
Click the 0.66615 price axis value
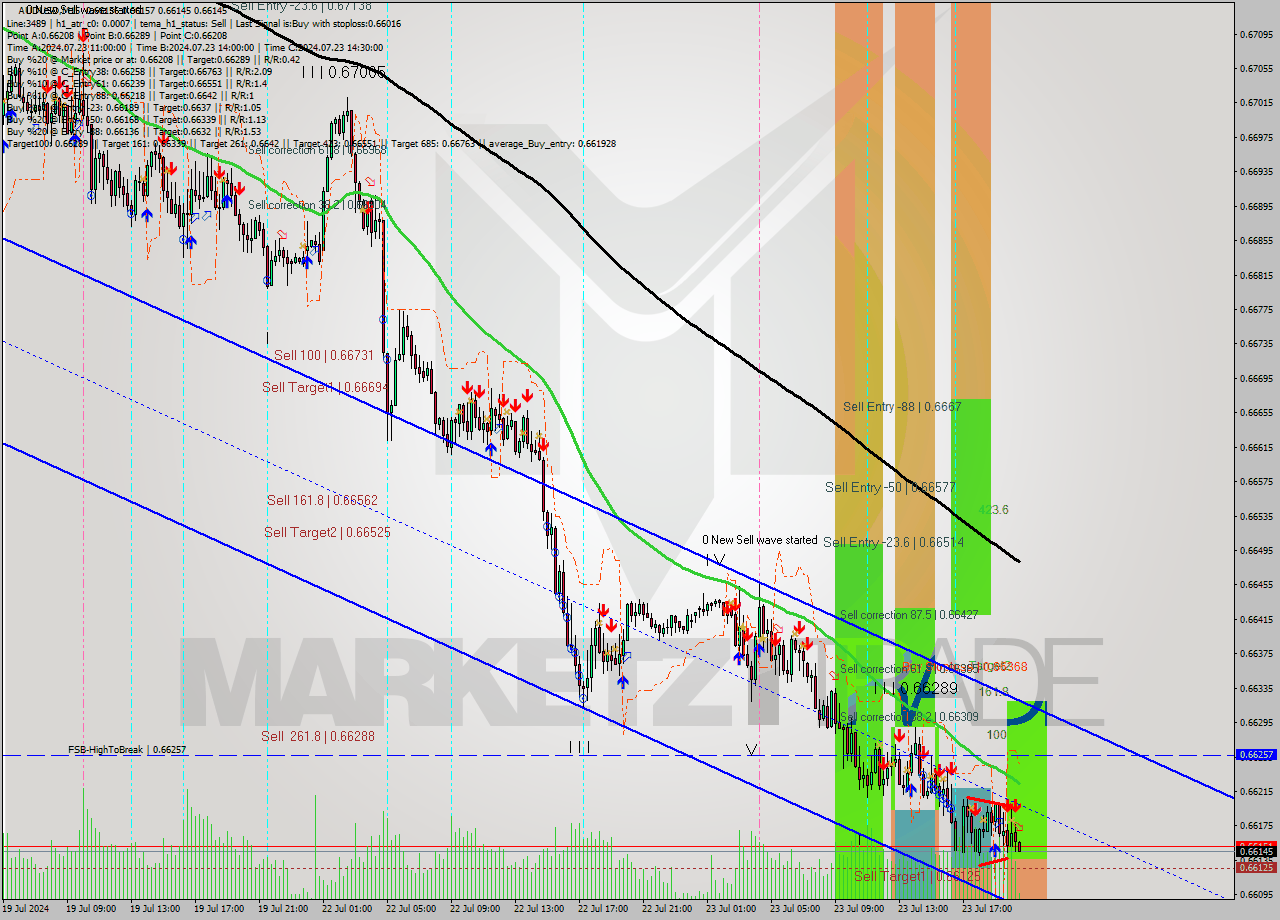click(x=1256, y=448)
